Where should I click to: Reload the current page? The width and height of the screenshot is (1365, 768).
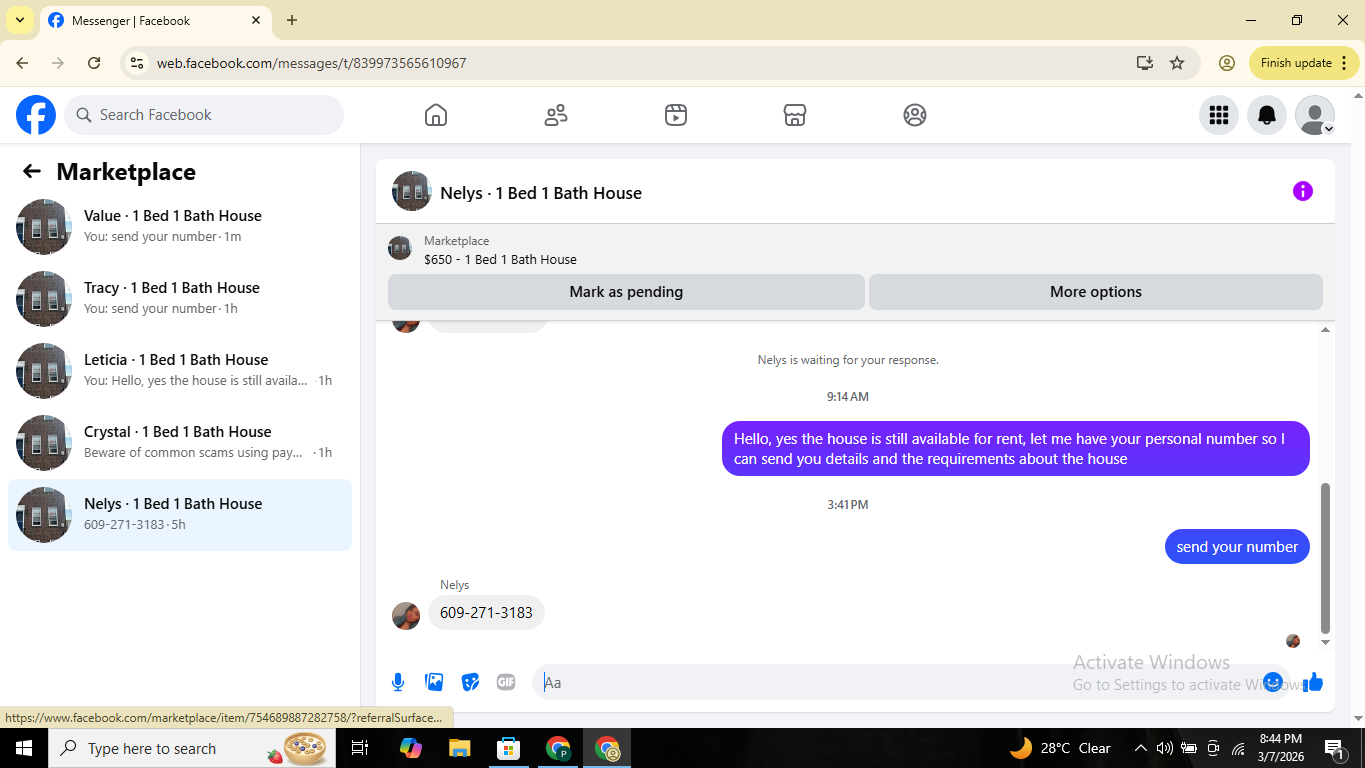point(94,63)
